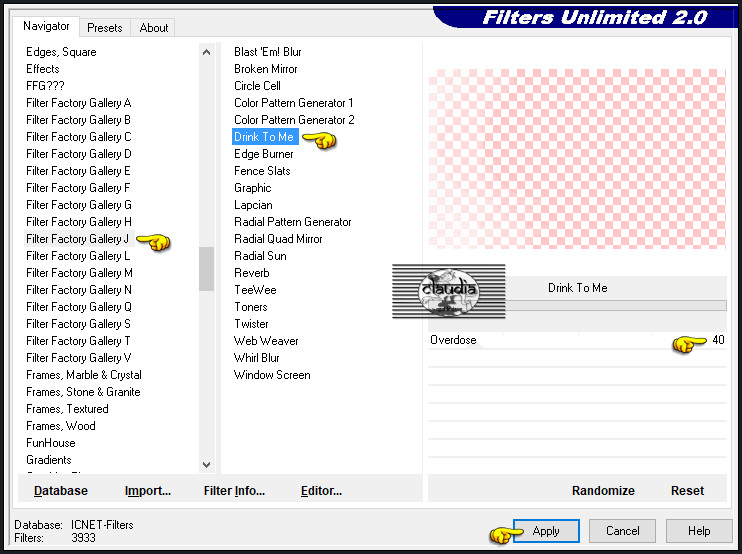Screen dimensions: 742x554
Task: Click the Apply button
Action: 546,531
